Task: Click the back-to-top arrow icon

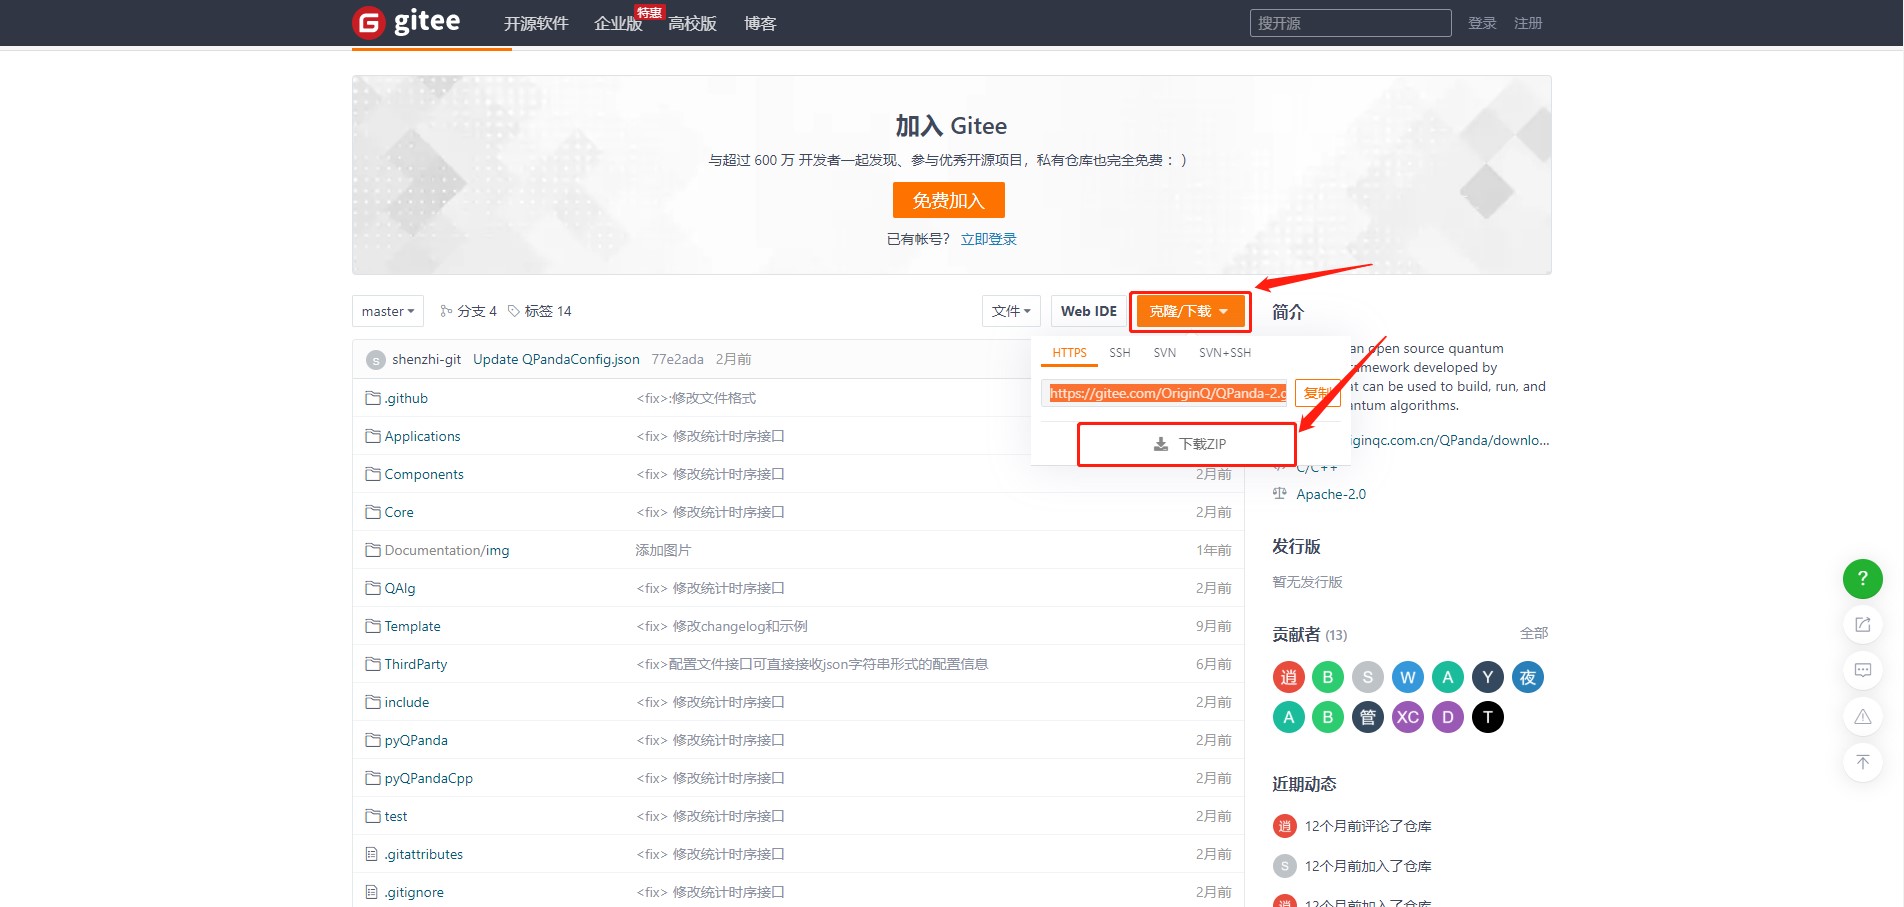Action: click(1862, 762)
